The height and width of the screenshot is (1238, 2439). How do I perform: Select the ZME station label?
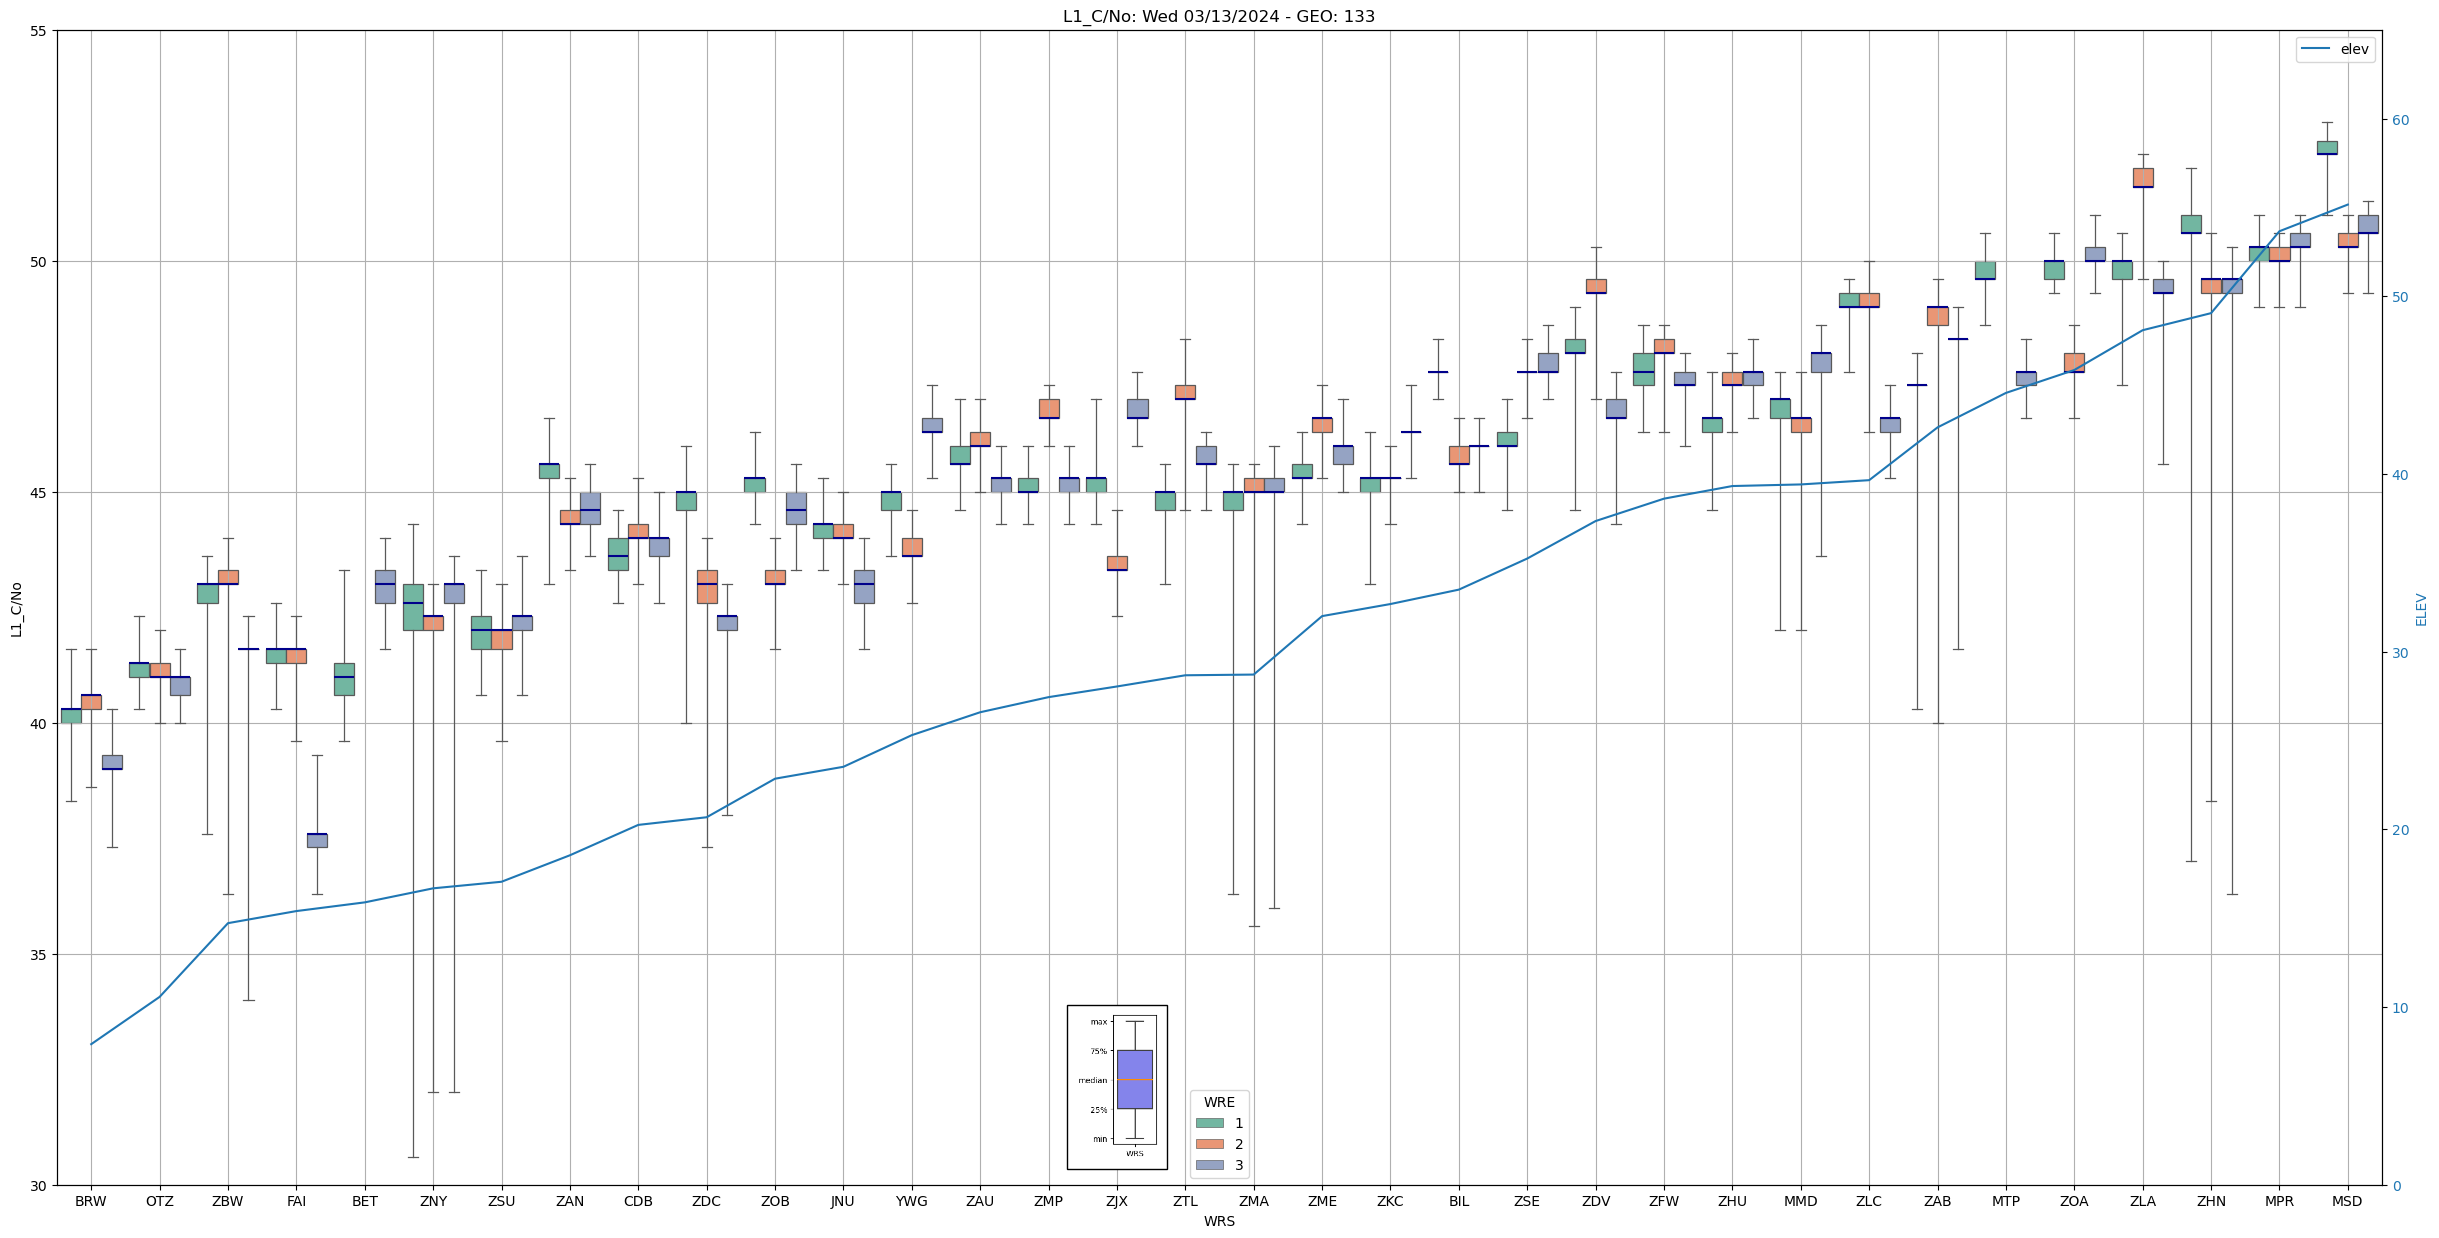(x=1322, y=1202)
